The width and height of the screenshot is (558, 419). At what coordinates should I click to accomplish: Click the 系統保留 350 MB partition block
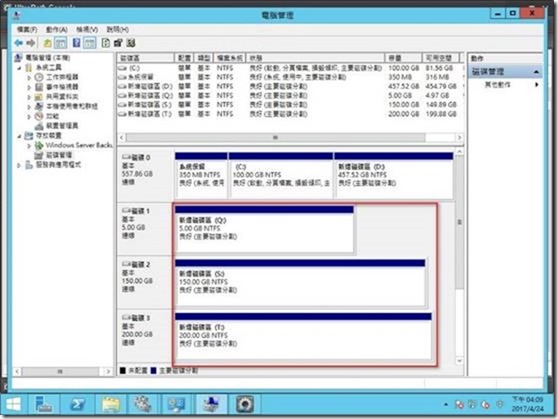coord(201,175)
